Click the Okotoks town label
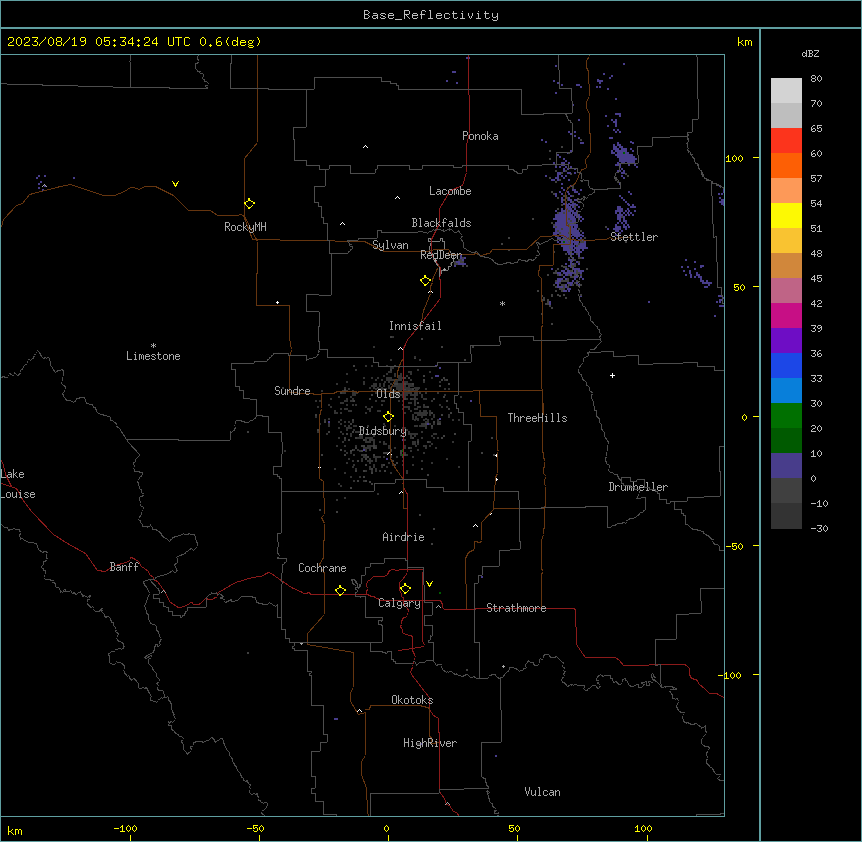Image resolution: width=862 pixels, height=842 pixels. pyautogui.click(x=412, y=700)
